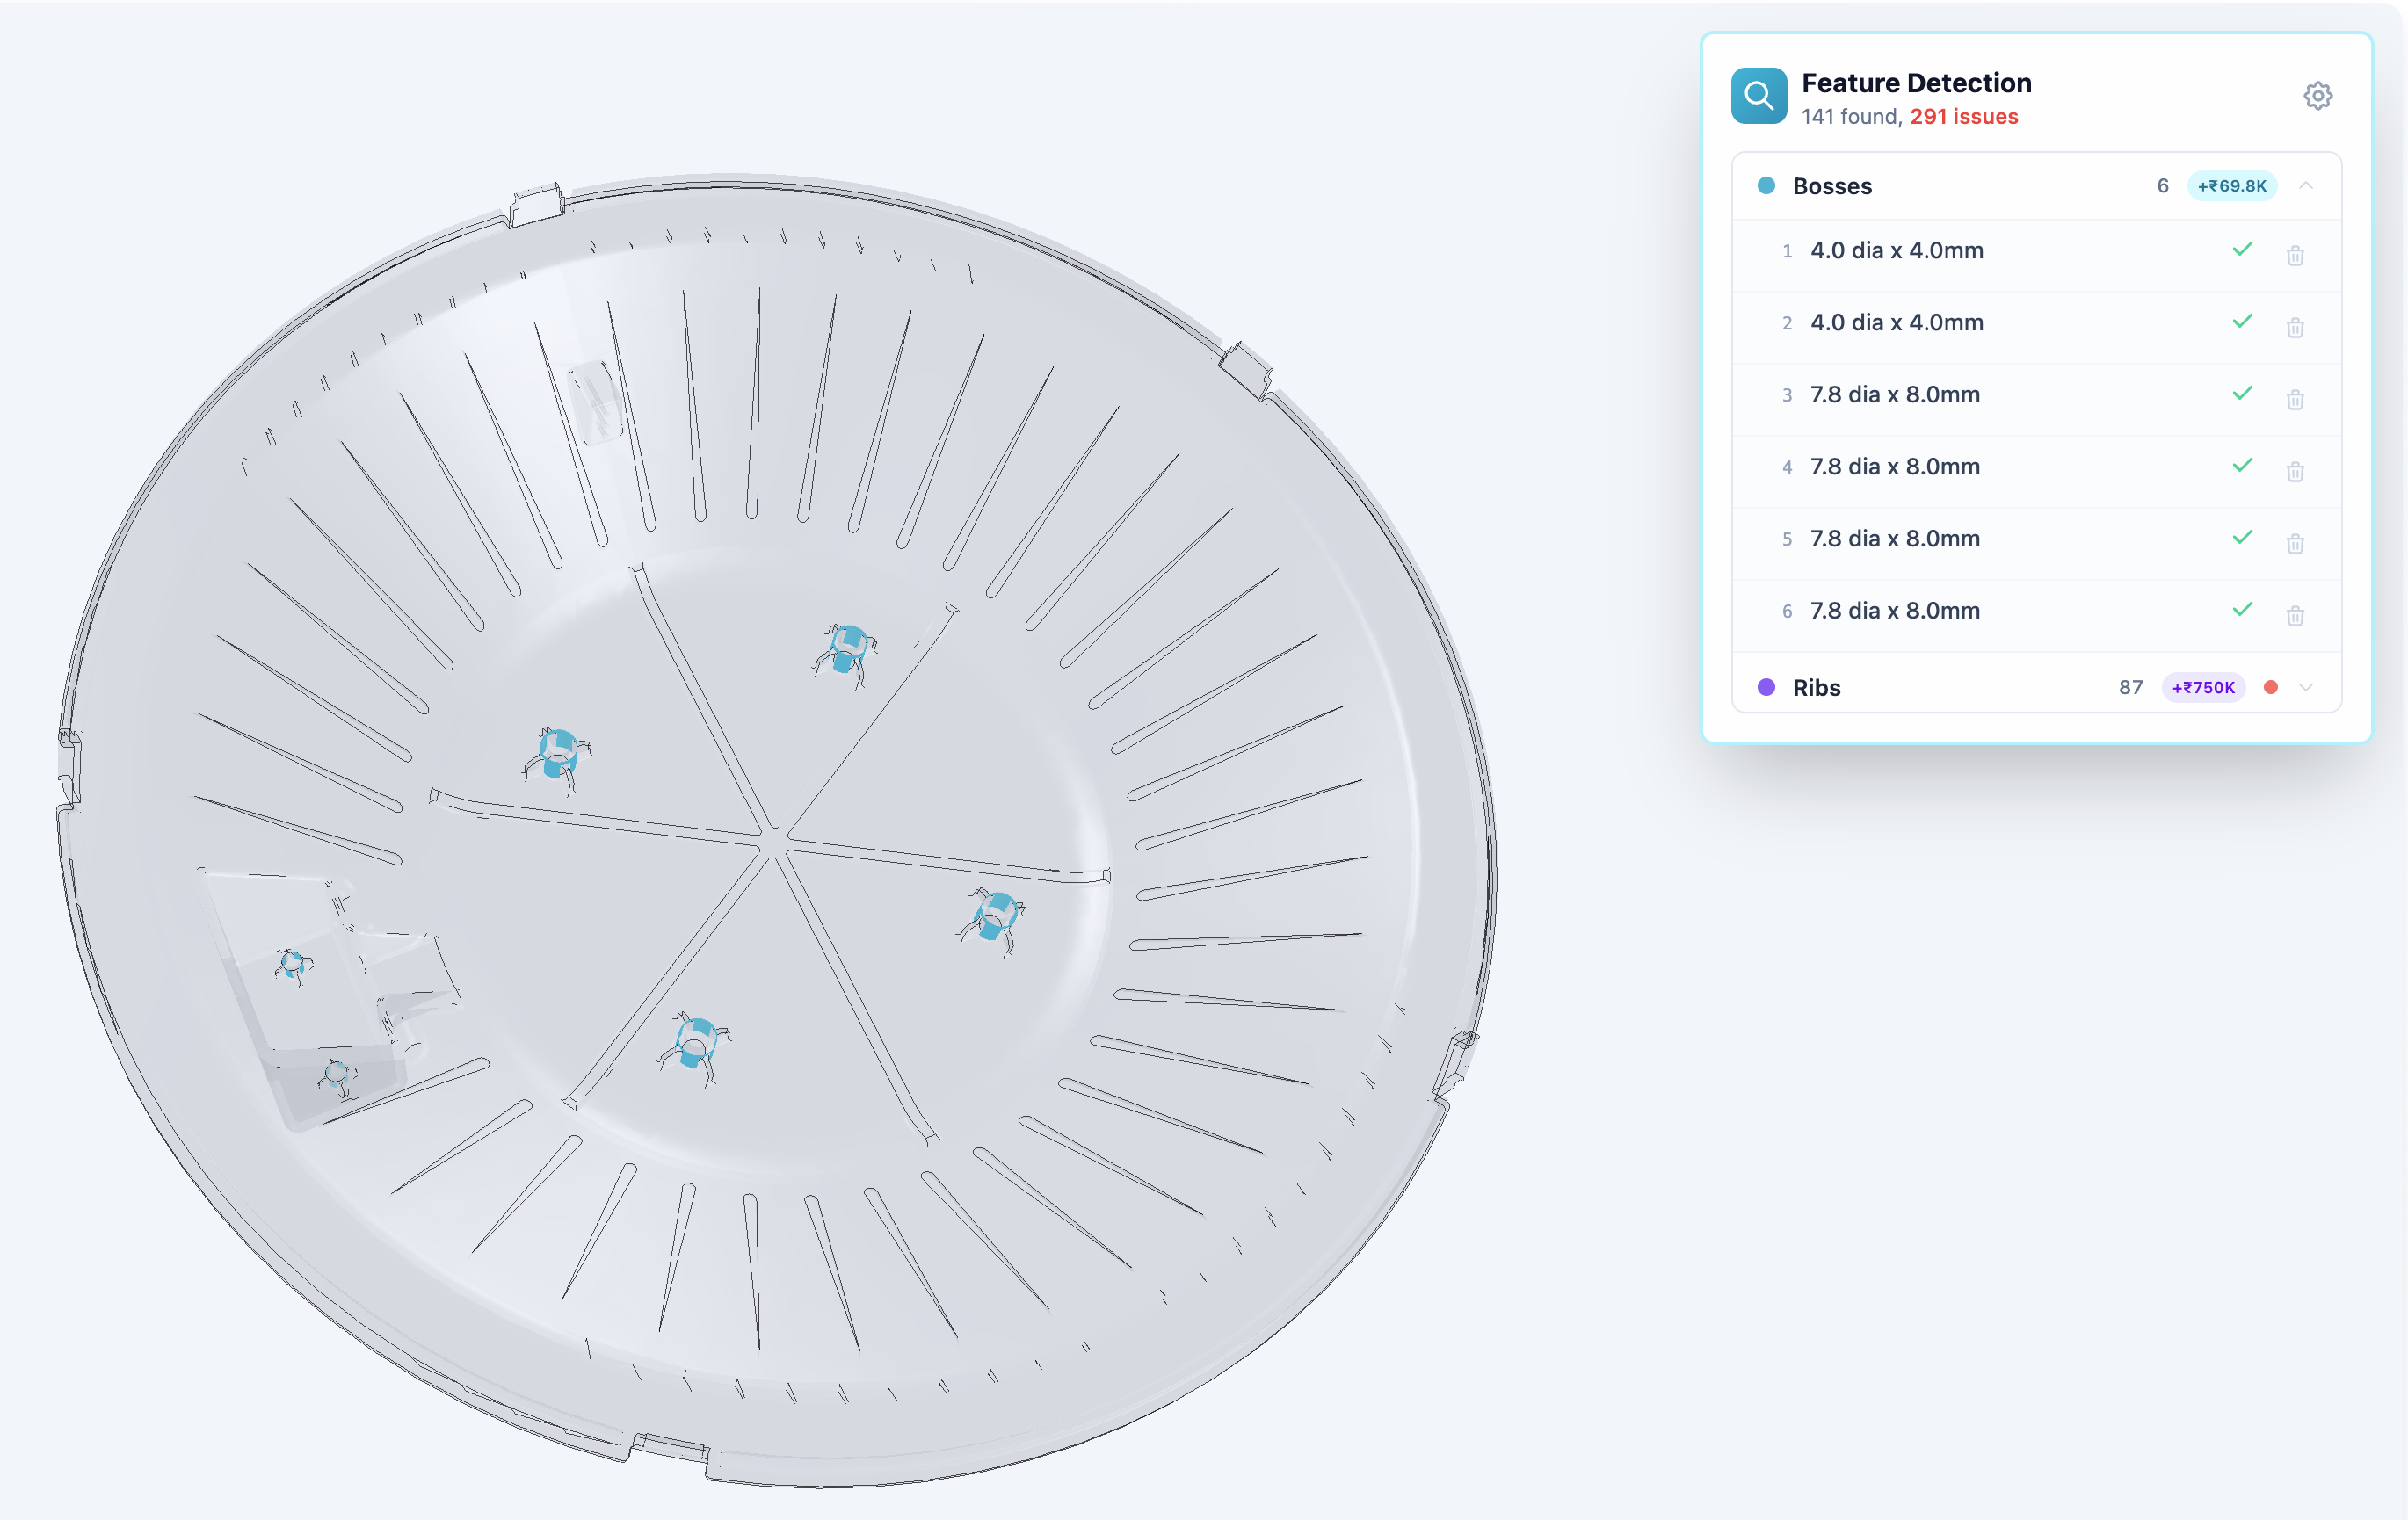This screenshot has height=1520, width=2408.
Task: Click the +₹69.8K cost badge for Bosses
Action: pos(2232,186)
